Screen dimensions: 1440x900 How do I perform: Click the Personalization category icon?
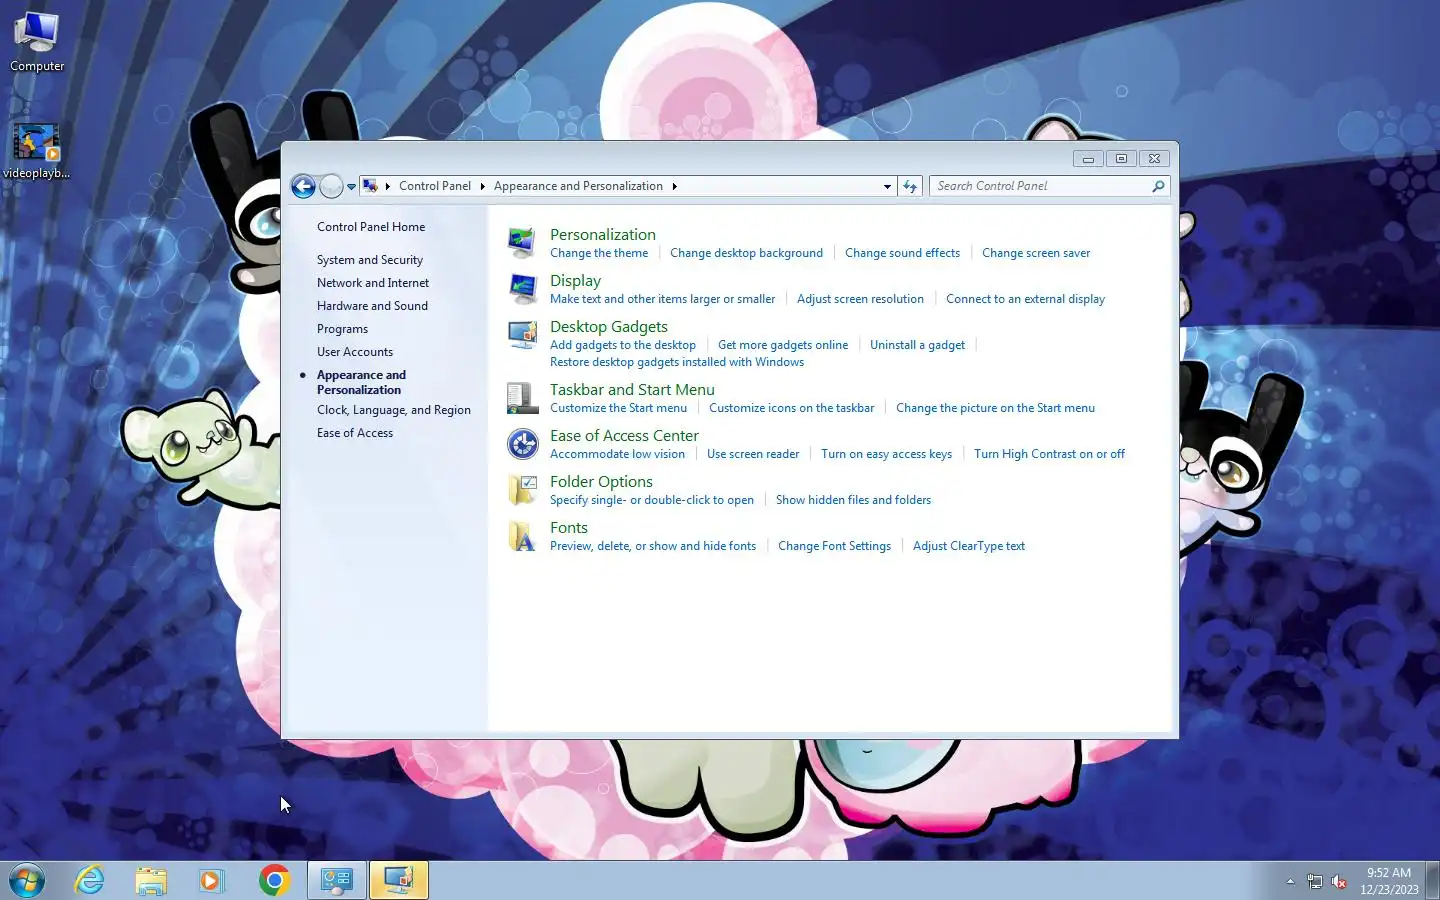click(x=522, y=243)
